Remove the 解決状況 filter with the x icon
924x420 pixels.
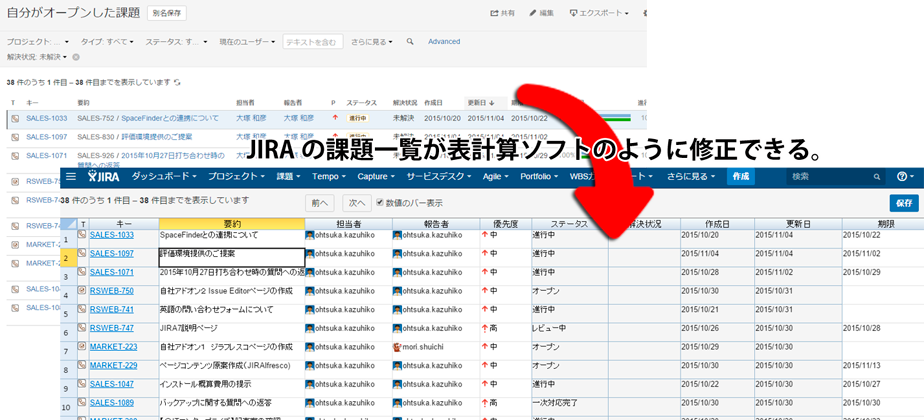(x=75, y=57)
